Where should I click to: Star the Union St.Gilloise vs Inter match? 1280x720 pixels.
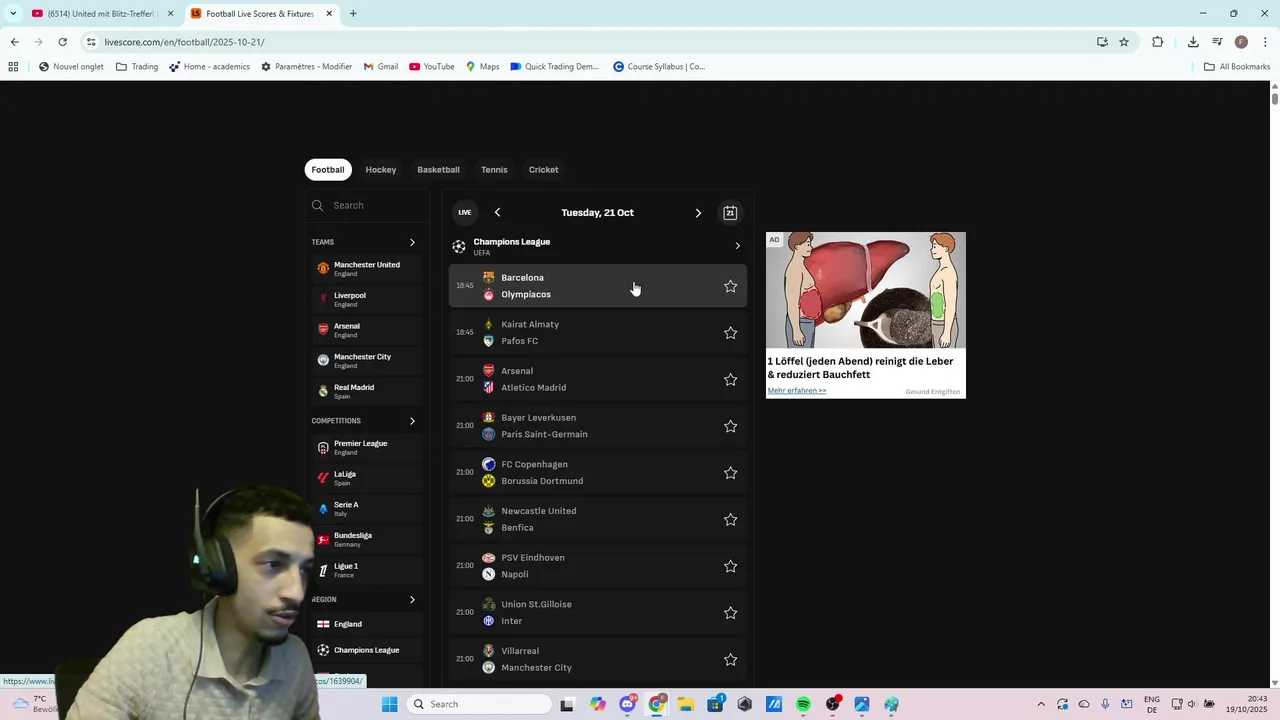(730, 613)
